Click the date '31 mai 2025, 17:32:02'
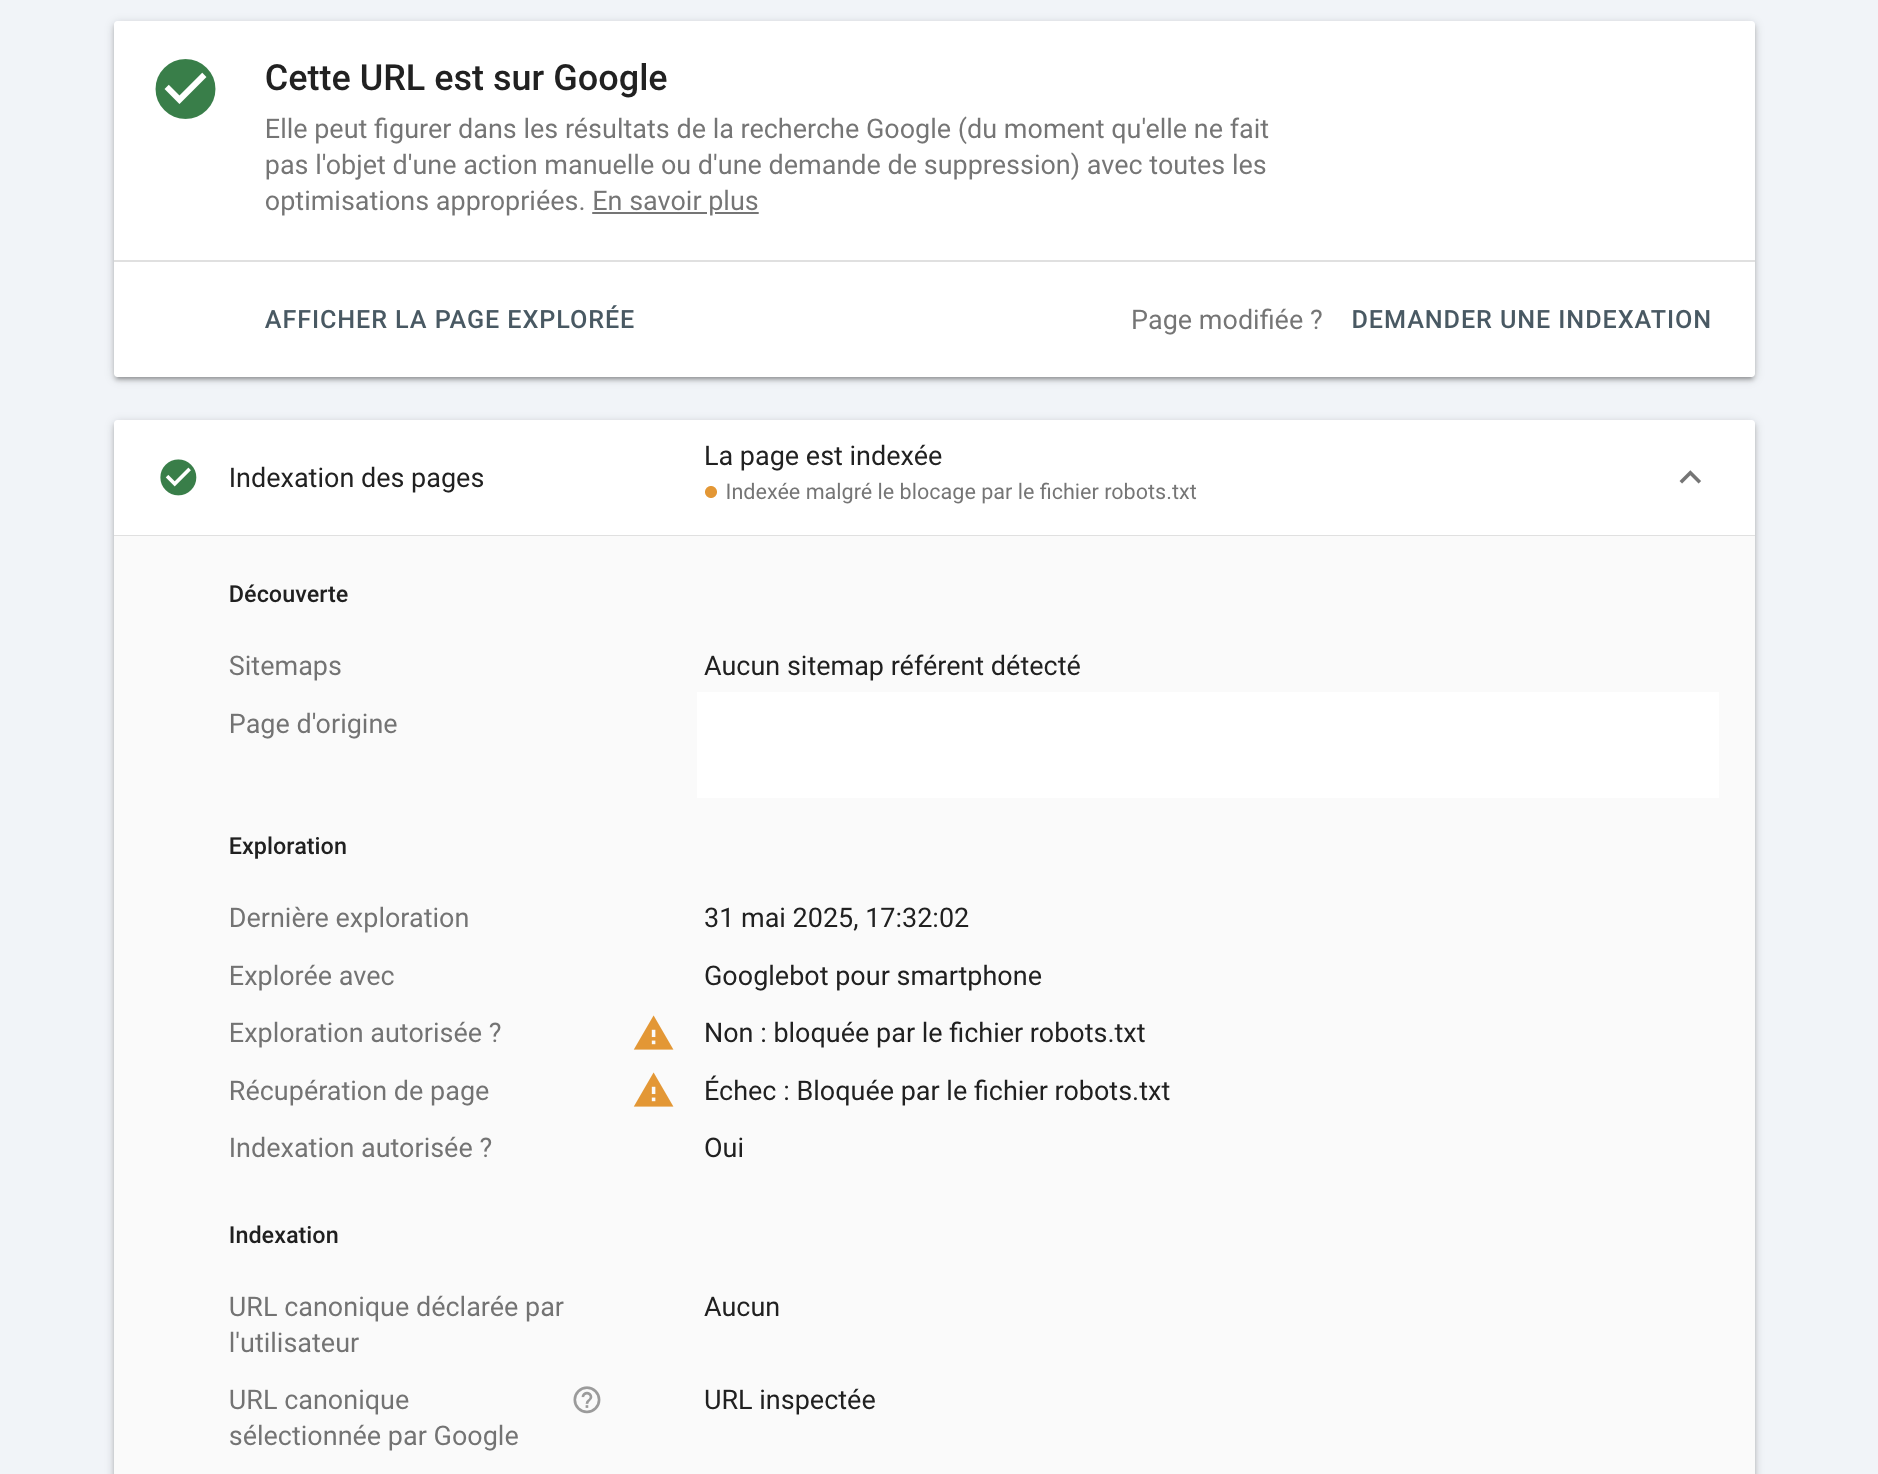 pos(836,918)
